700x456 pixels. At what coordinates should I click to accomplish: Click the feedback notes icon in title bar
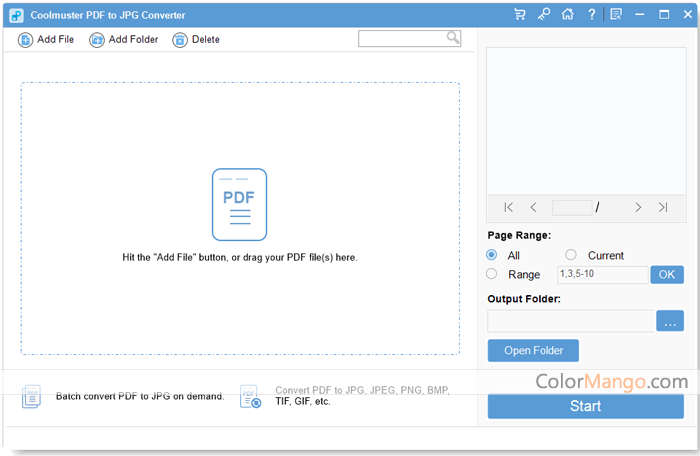pos(616,15)
